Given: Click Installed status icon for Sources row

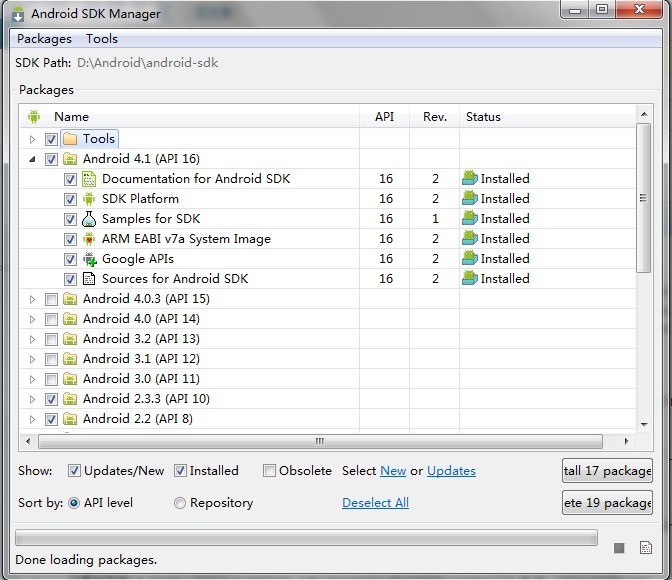Looking at the screenshot, I should pyautogui.click(x=470, y=279).
